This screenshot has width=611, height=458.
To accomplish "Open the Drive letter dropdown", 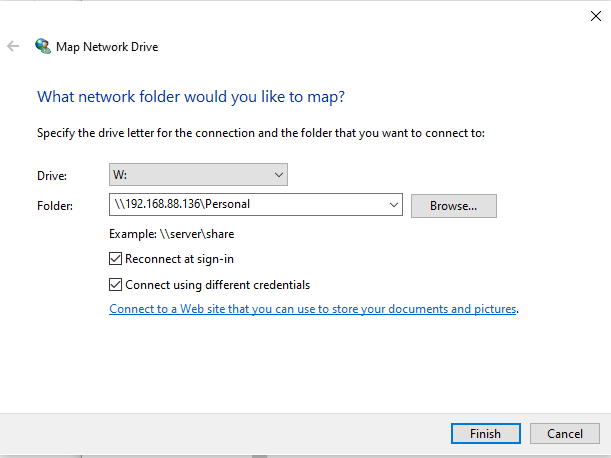I will [x=198, y=175].
